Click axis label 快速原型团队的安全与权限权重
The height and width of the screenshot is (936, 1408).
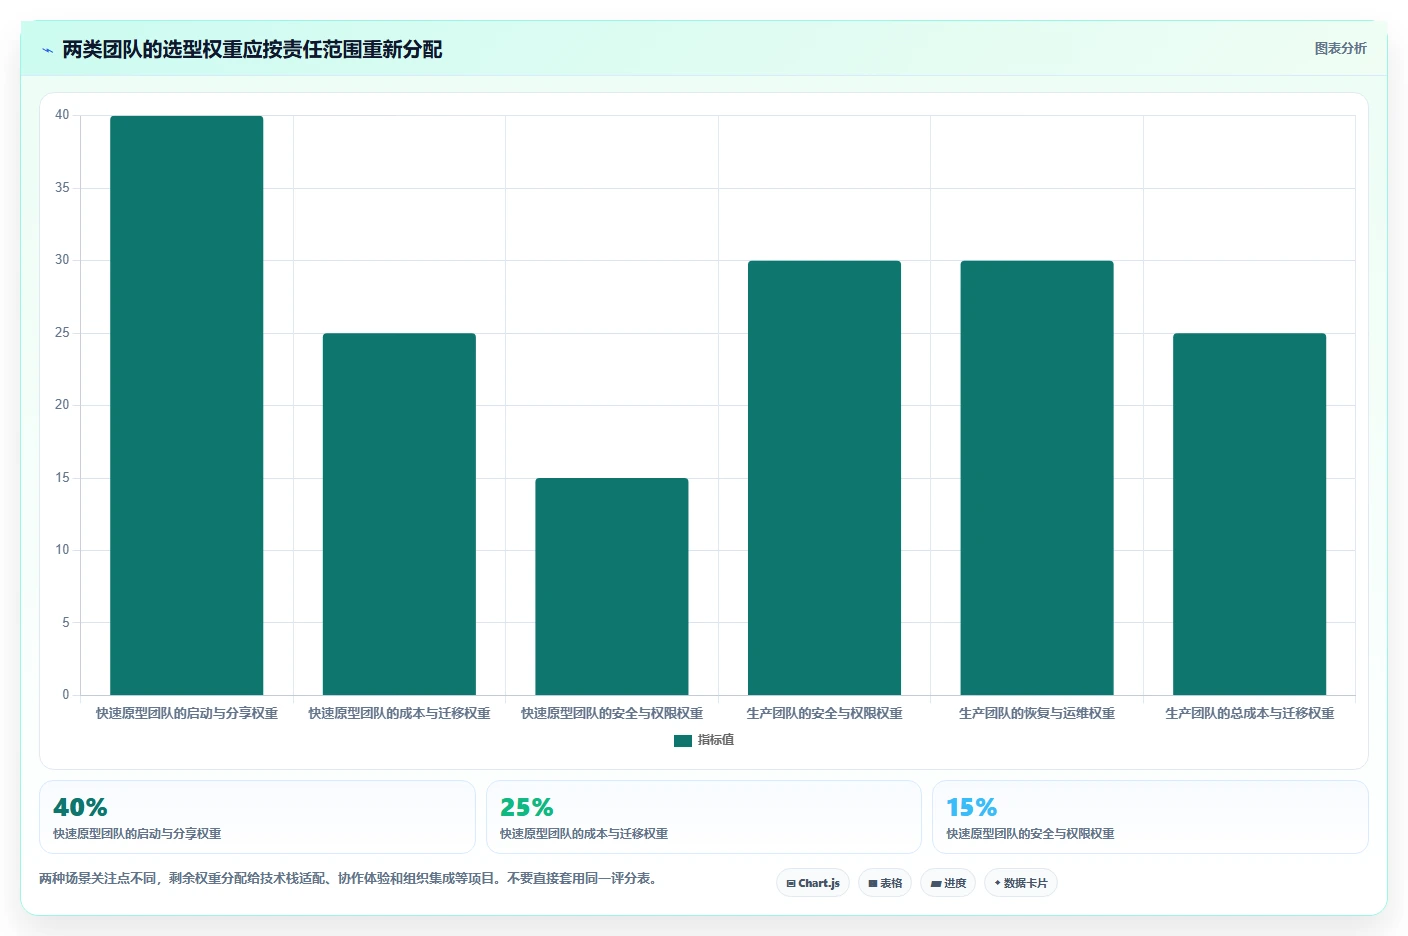pos(612,713)
